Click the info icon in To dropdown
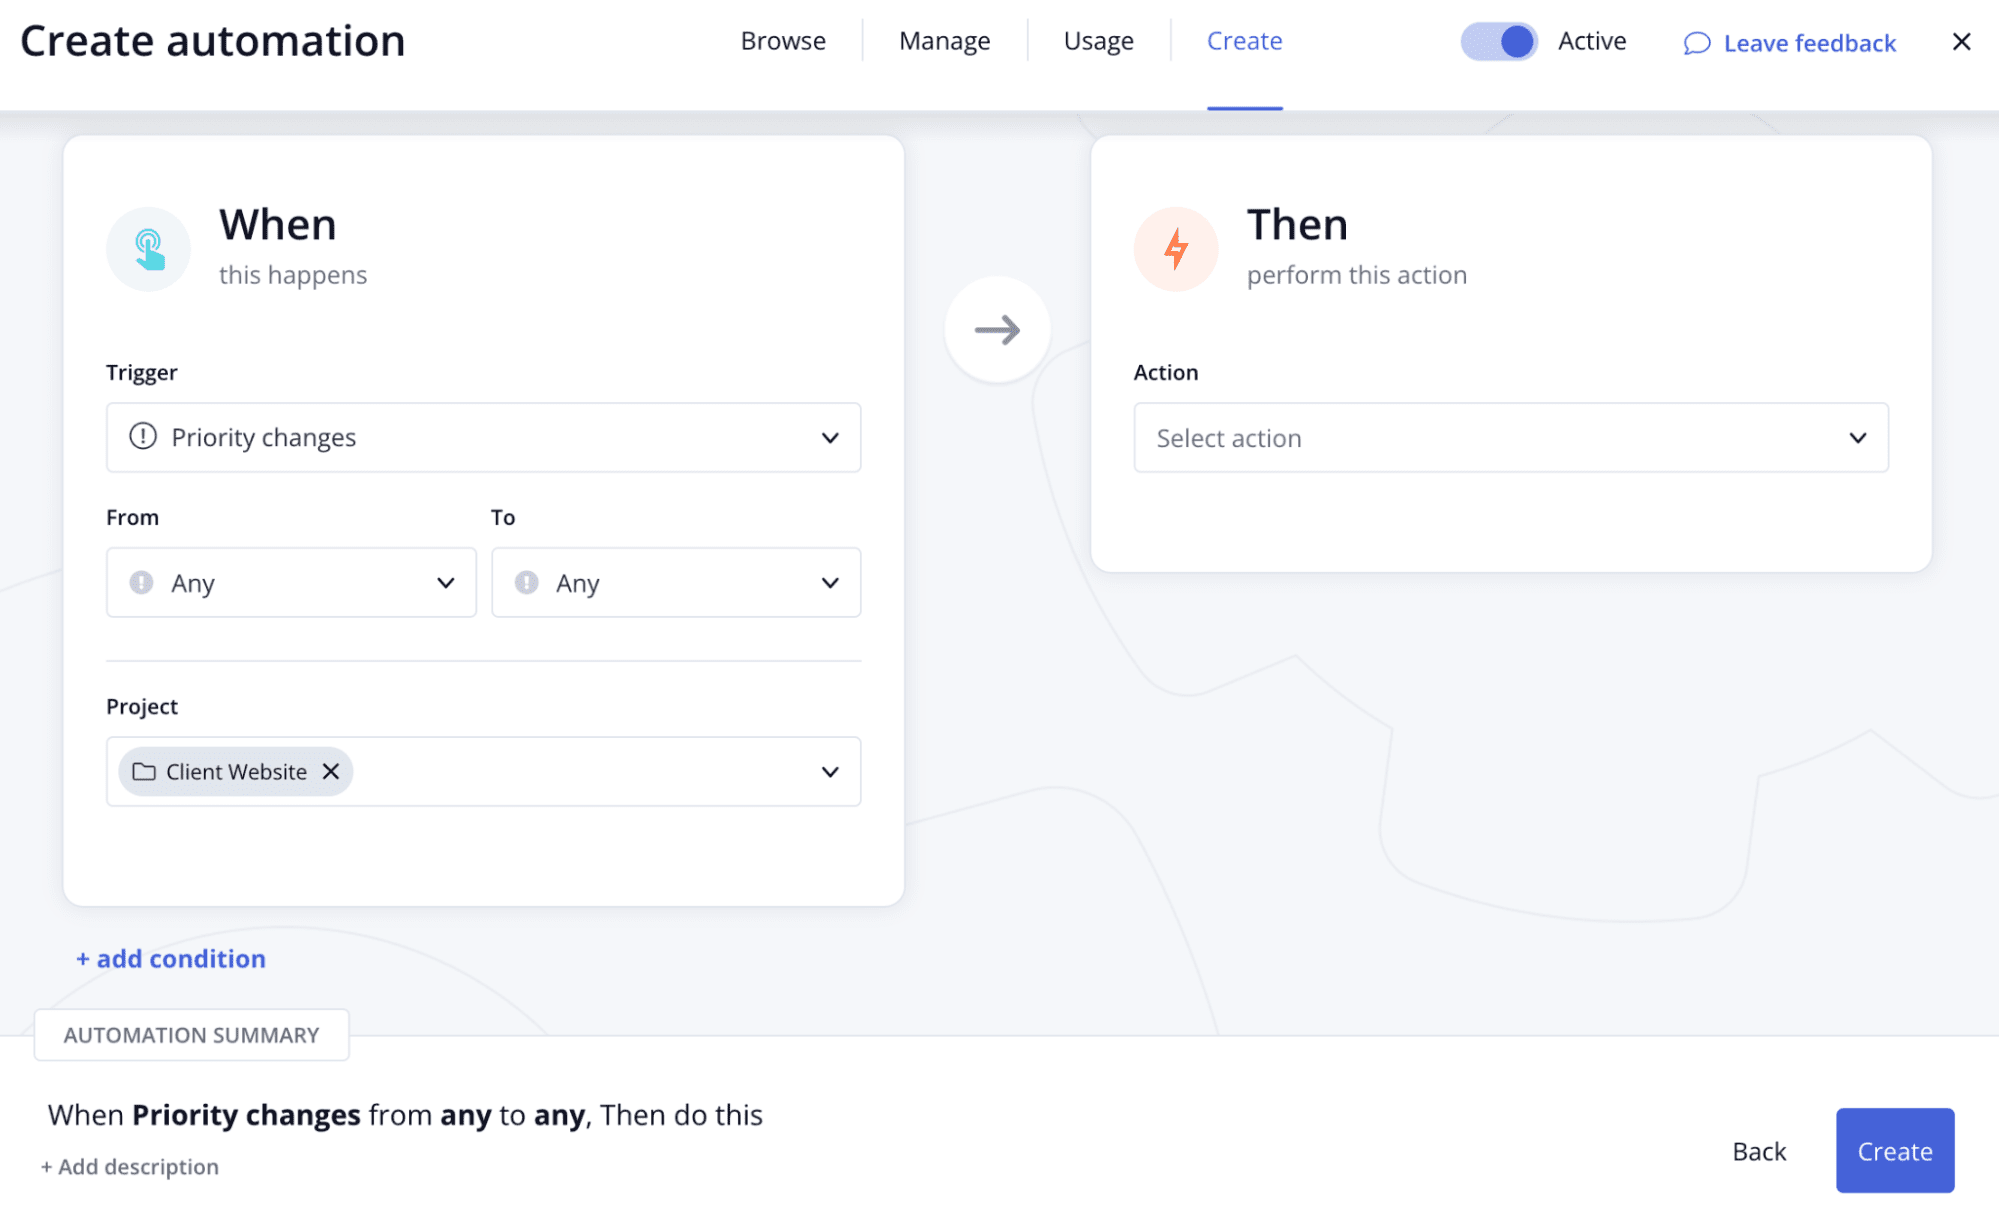The image size is (1999, 1217). click(x=524, y=581)
